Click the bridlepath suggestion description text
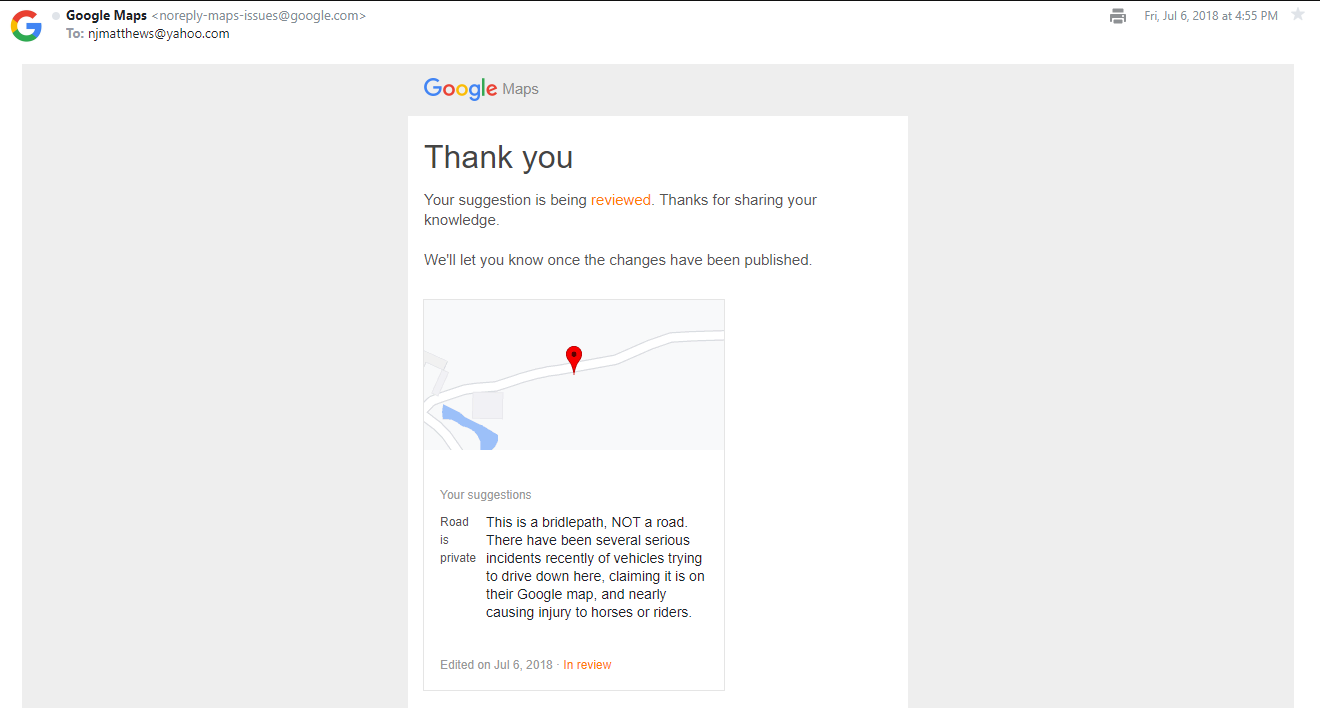The height and width of the screenshot is (708, 1320). pyautogui.click(x=596, y=567)
